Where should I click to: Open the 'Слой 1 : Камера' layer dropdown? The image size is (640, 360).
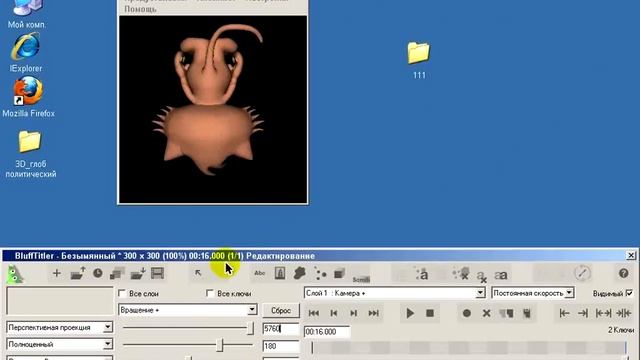[x=480, y=293]
